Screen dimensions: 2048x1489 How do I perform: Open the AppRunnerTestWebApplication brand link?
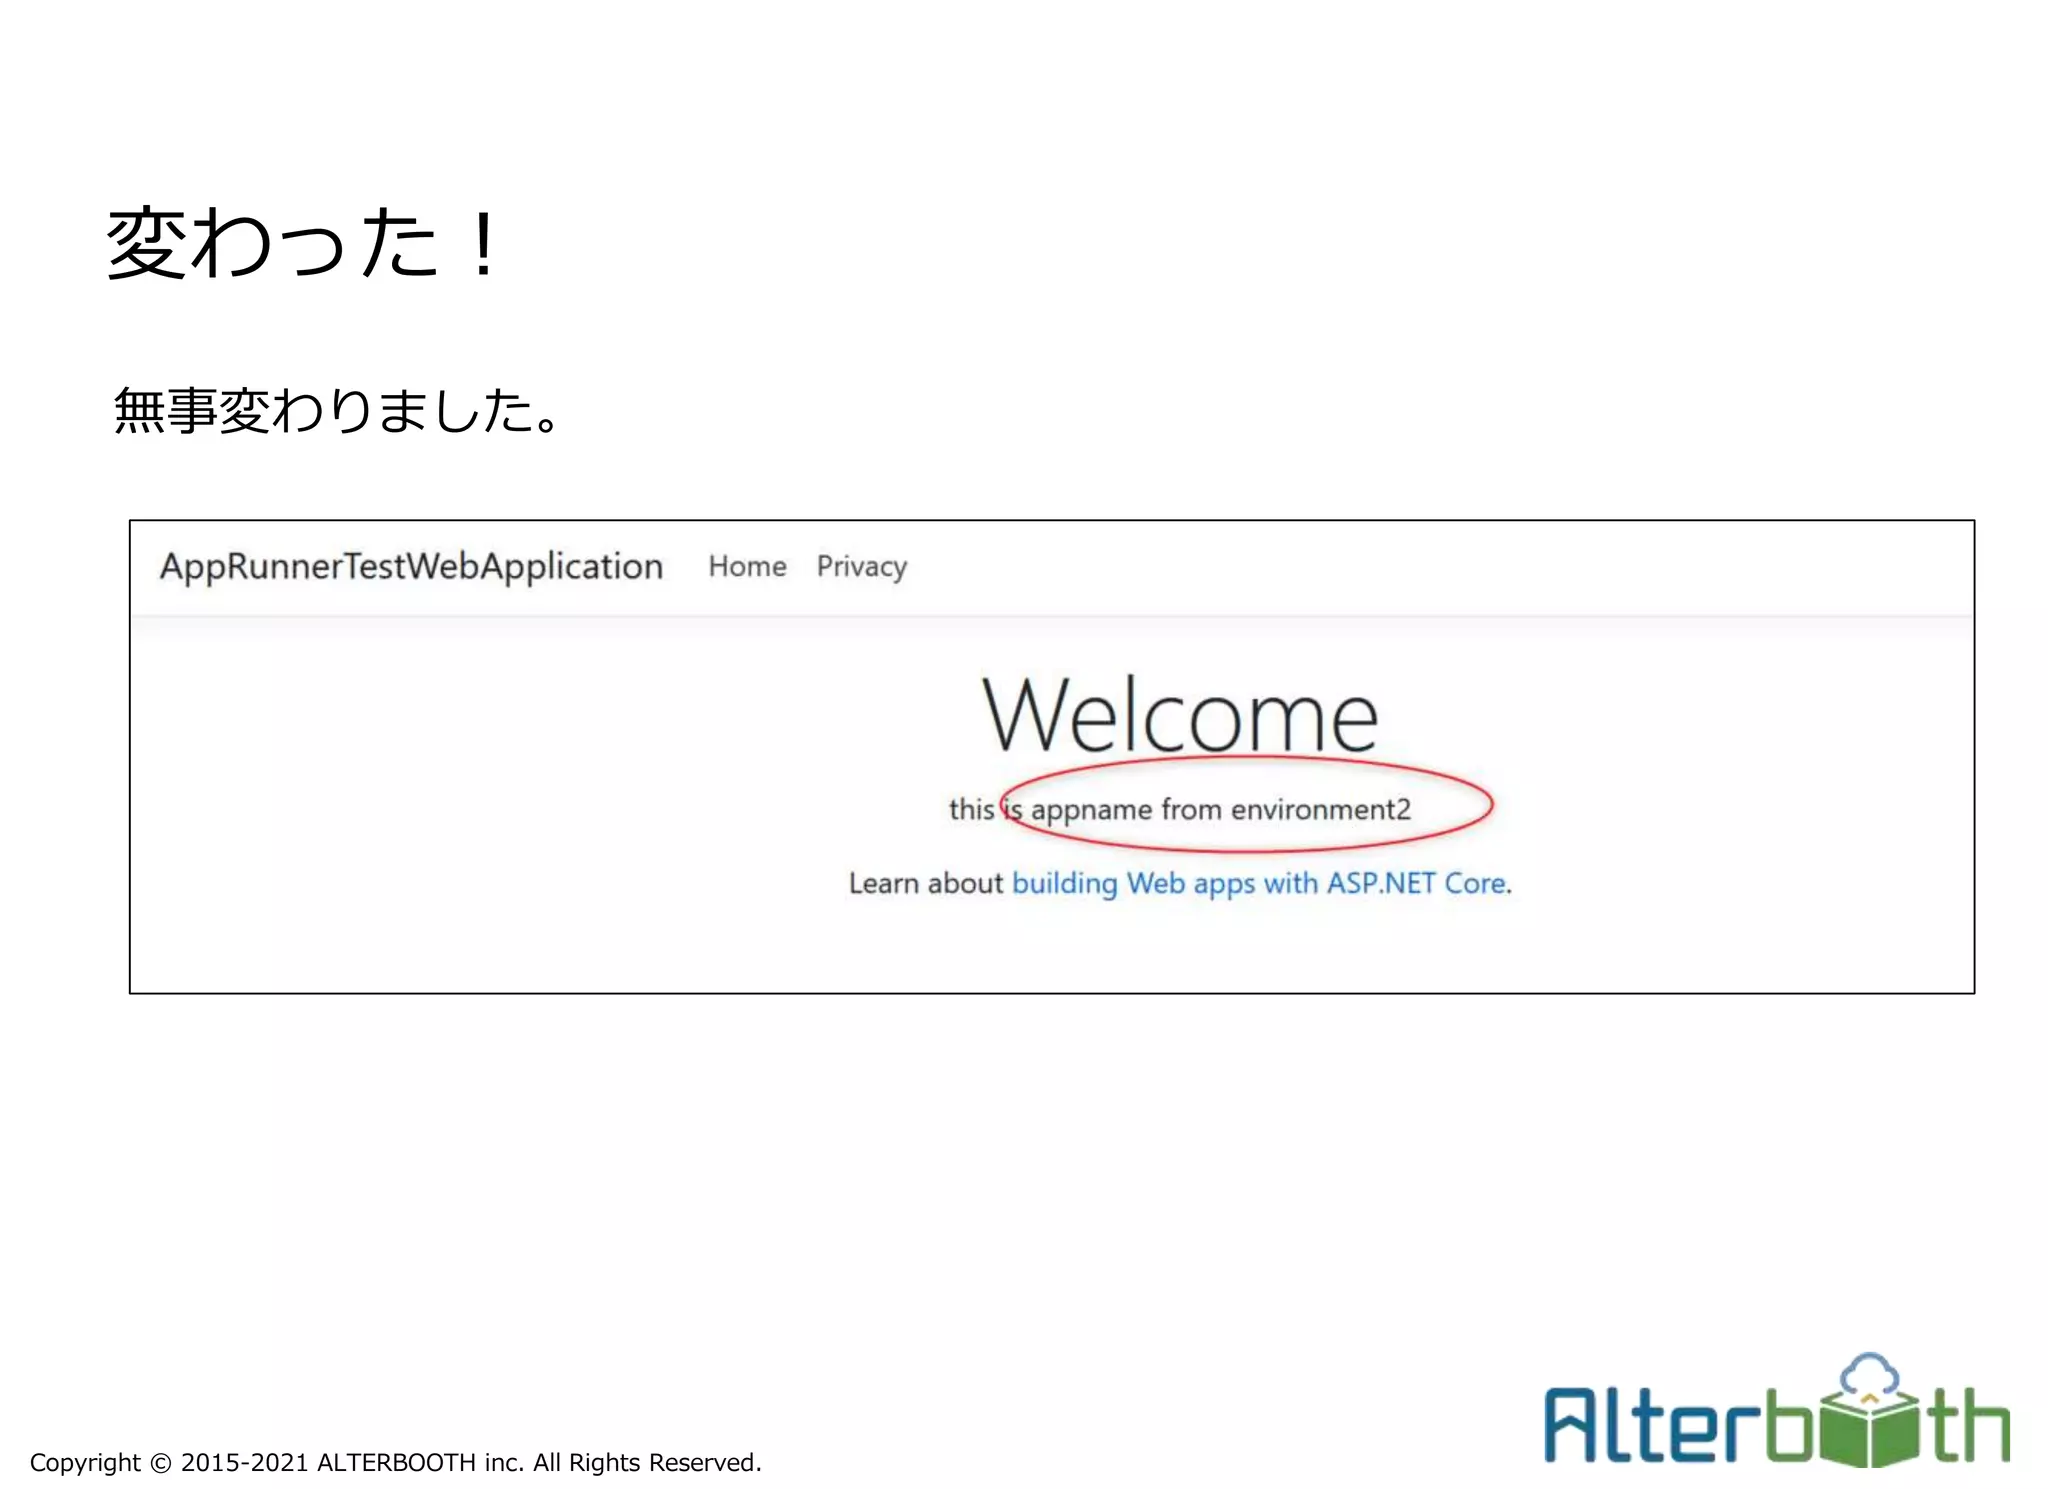[x=411, y=567]
